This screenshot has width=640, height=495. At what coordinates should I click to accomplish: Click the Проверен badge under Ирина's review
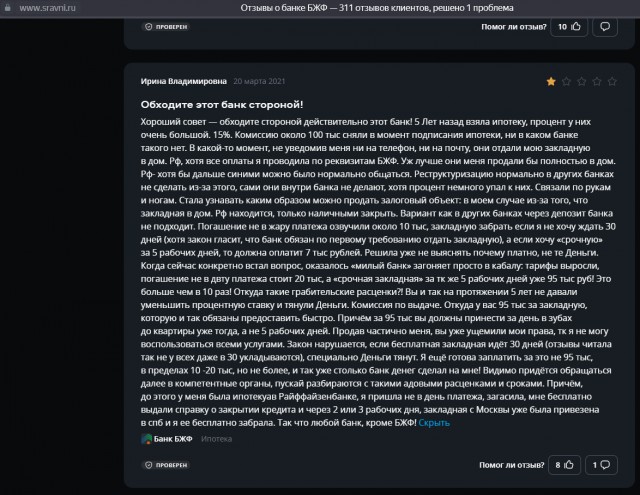point(166,465)
